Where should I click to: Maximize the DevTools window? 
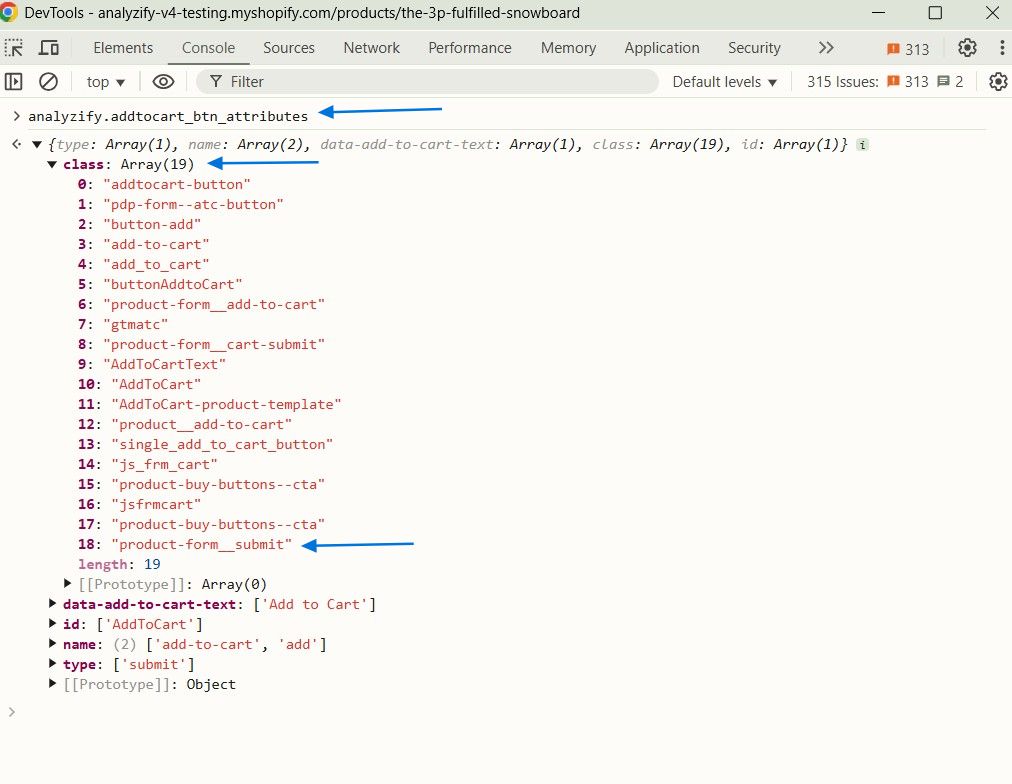point(935,12)
